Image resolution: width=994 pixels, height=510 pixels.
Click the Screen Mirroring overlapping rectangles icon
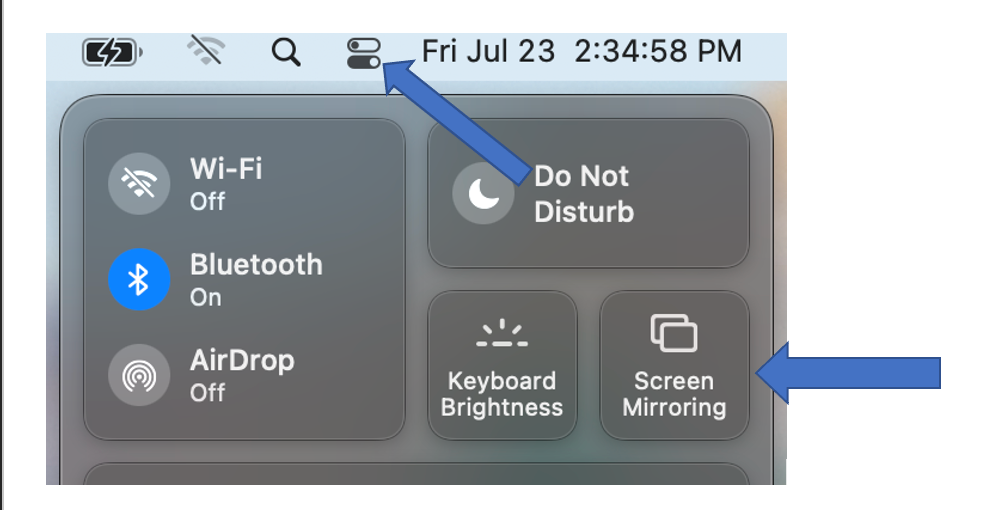tap(674, 333)
